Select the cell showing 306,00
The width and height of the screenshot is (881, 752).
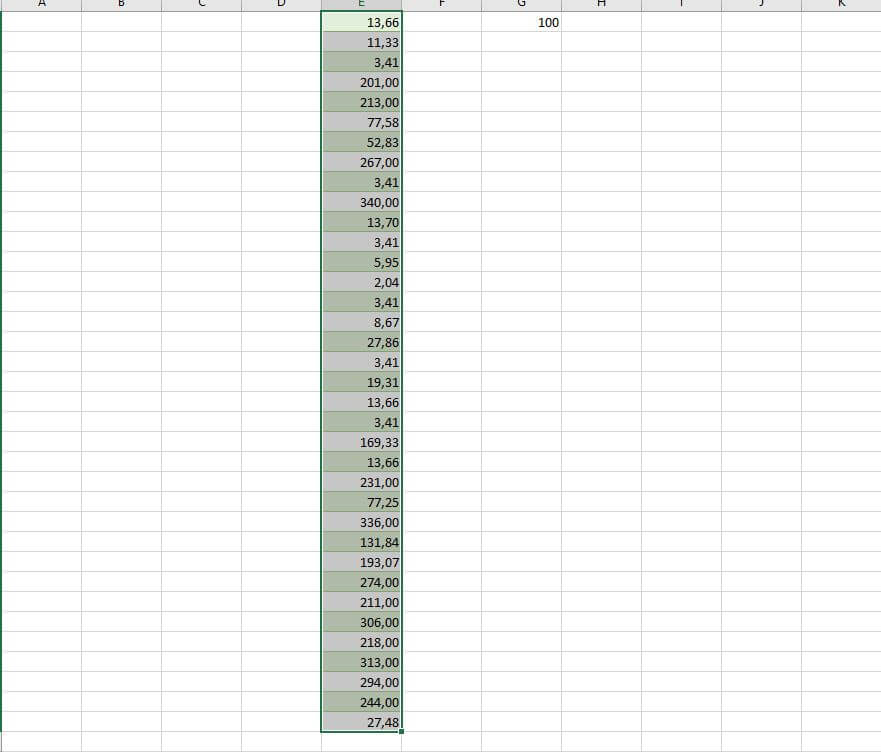[361, 622]
